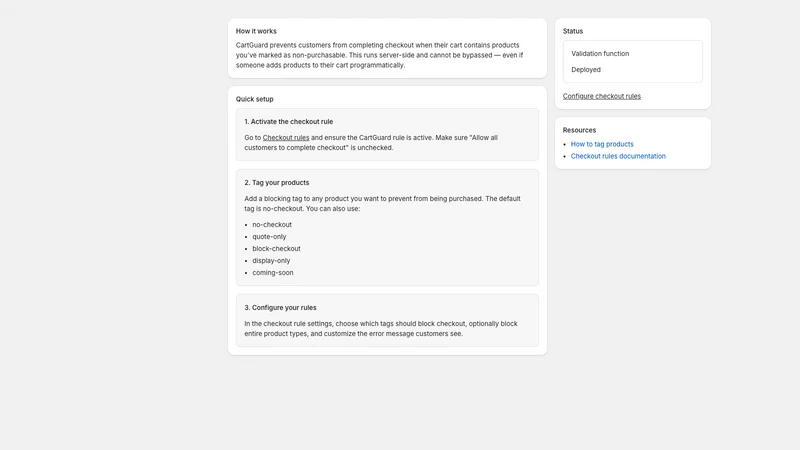Open the Checkout rules link in step 1
800x450 pixels.
coord(286,138)
